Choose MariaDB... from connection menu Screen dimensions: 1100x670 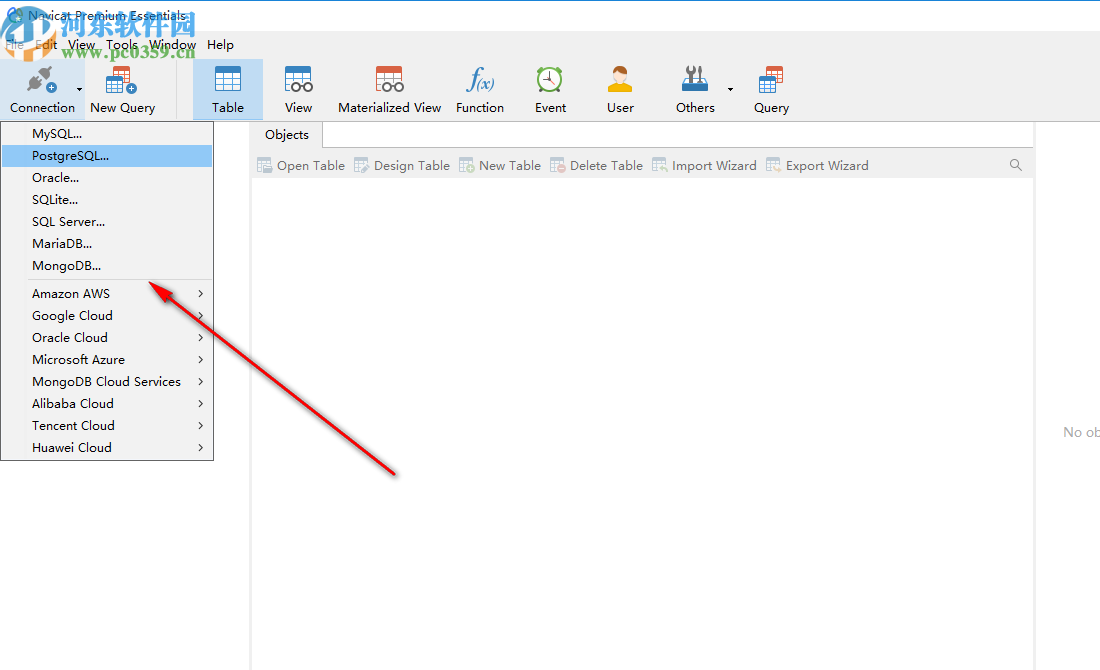tap(107, 243)
